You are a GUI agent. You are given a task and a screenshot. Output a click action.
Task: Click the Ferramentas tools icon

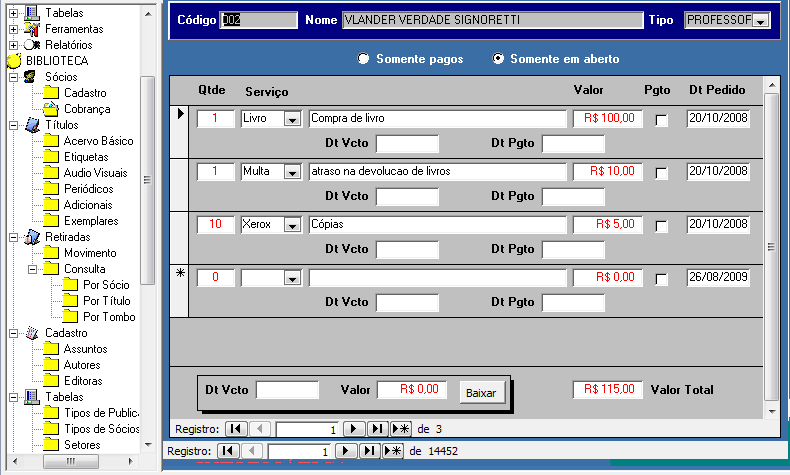(32, 29)
